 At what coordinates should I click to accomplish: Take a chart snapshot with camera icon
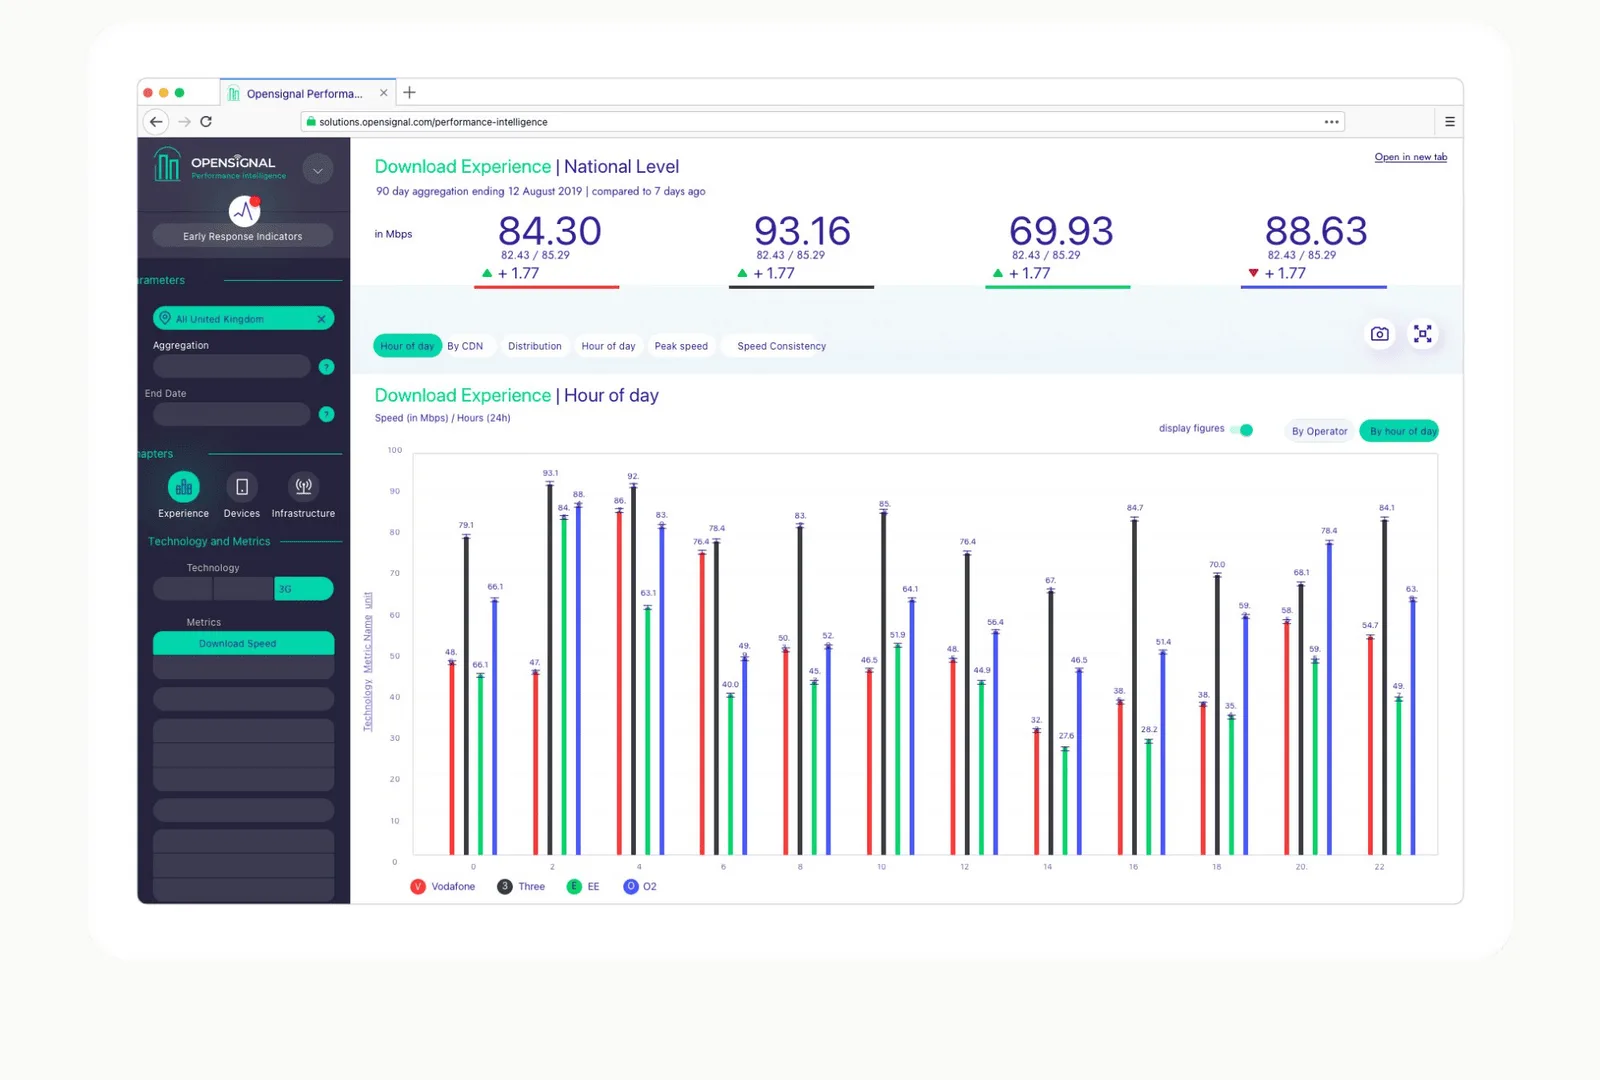(x=1379, y=334)
